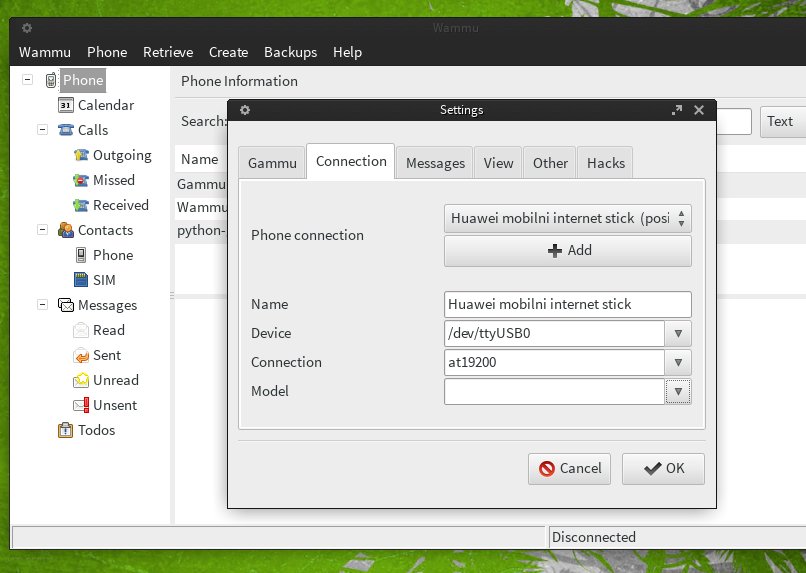This screenshot has width=806, height=573.
Task: Open the Todos clipboard icon
Action: 66,430
